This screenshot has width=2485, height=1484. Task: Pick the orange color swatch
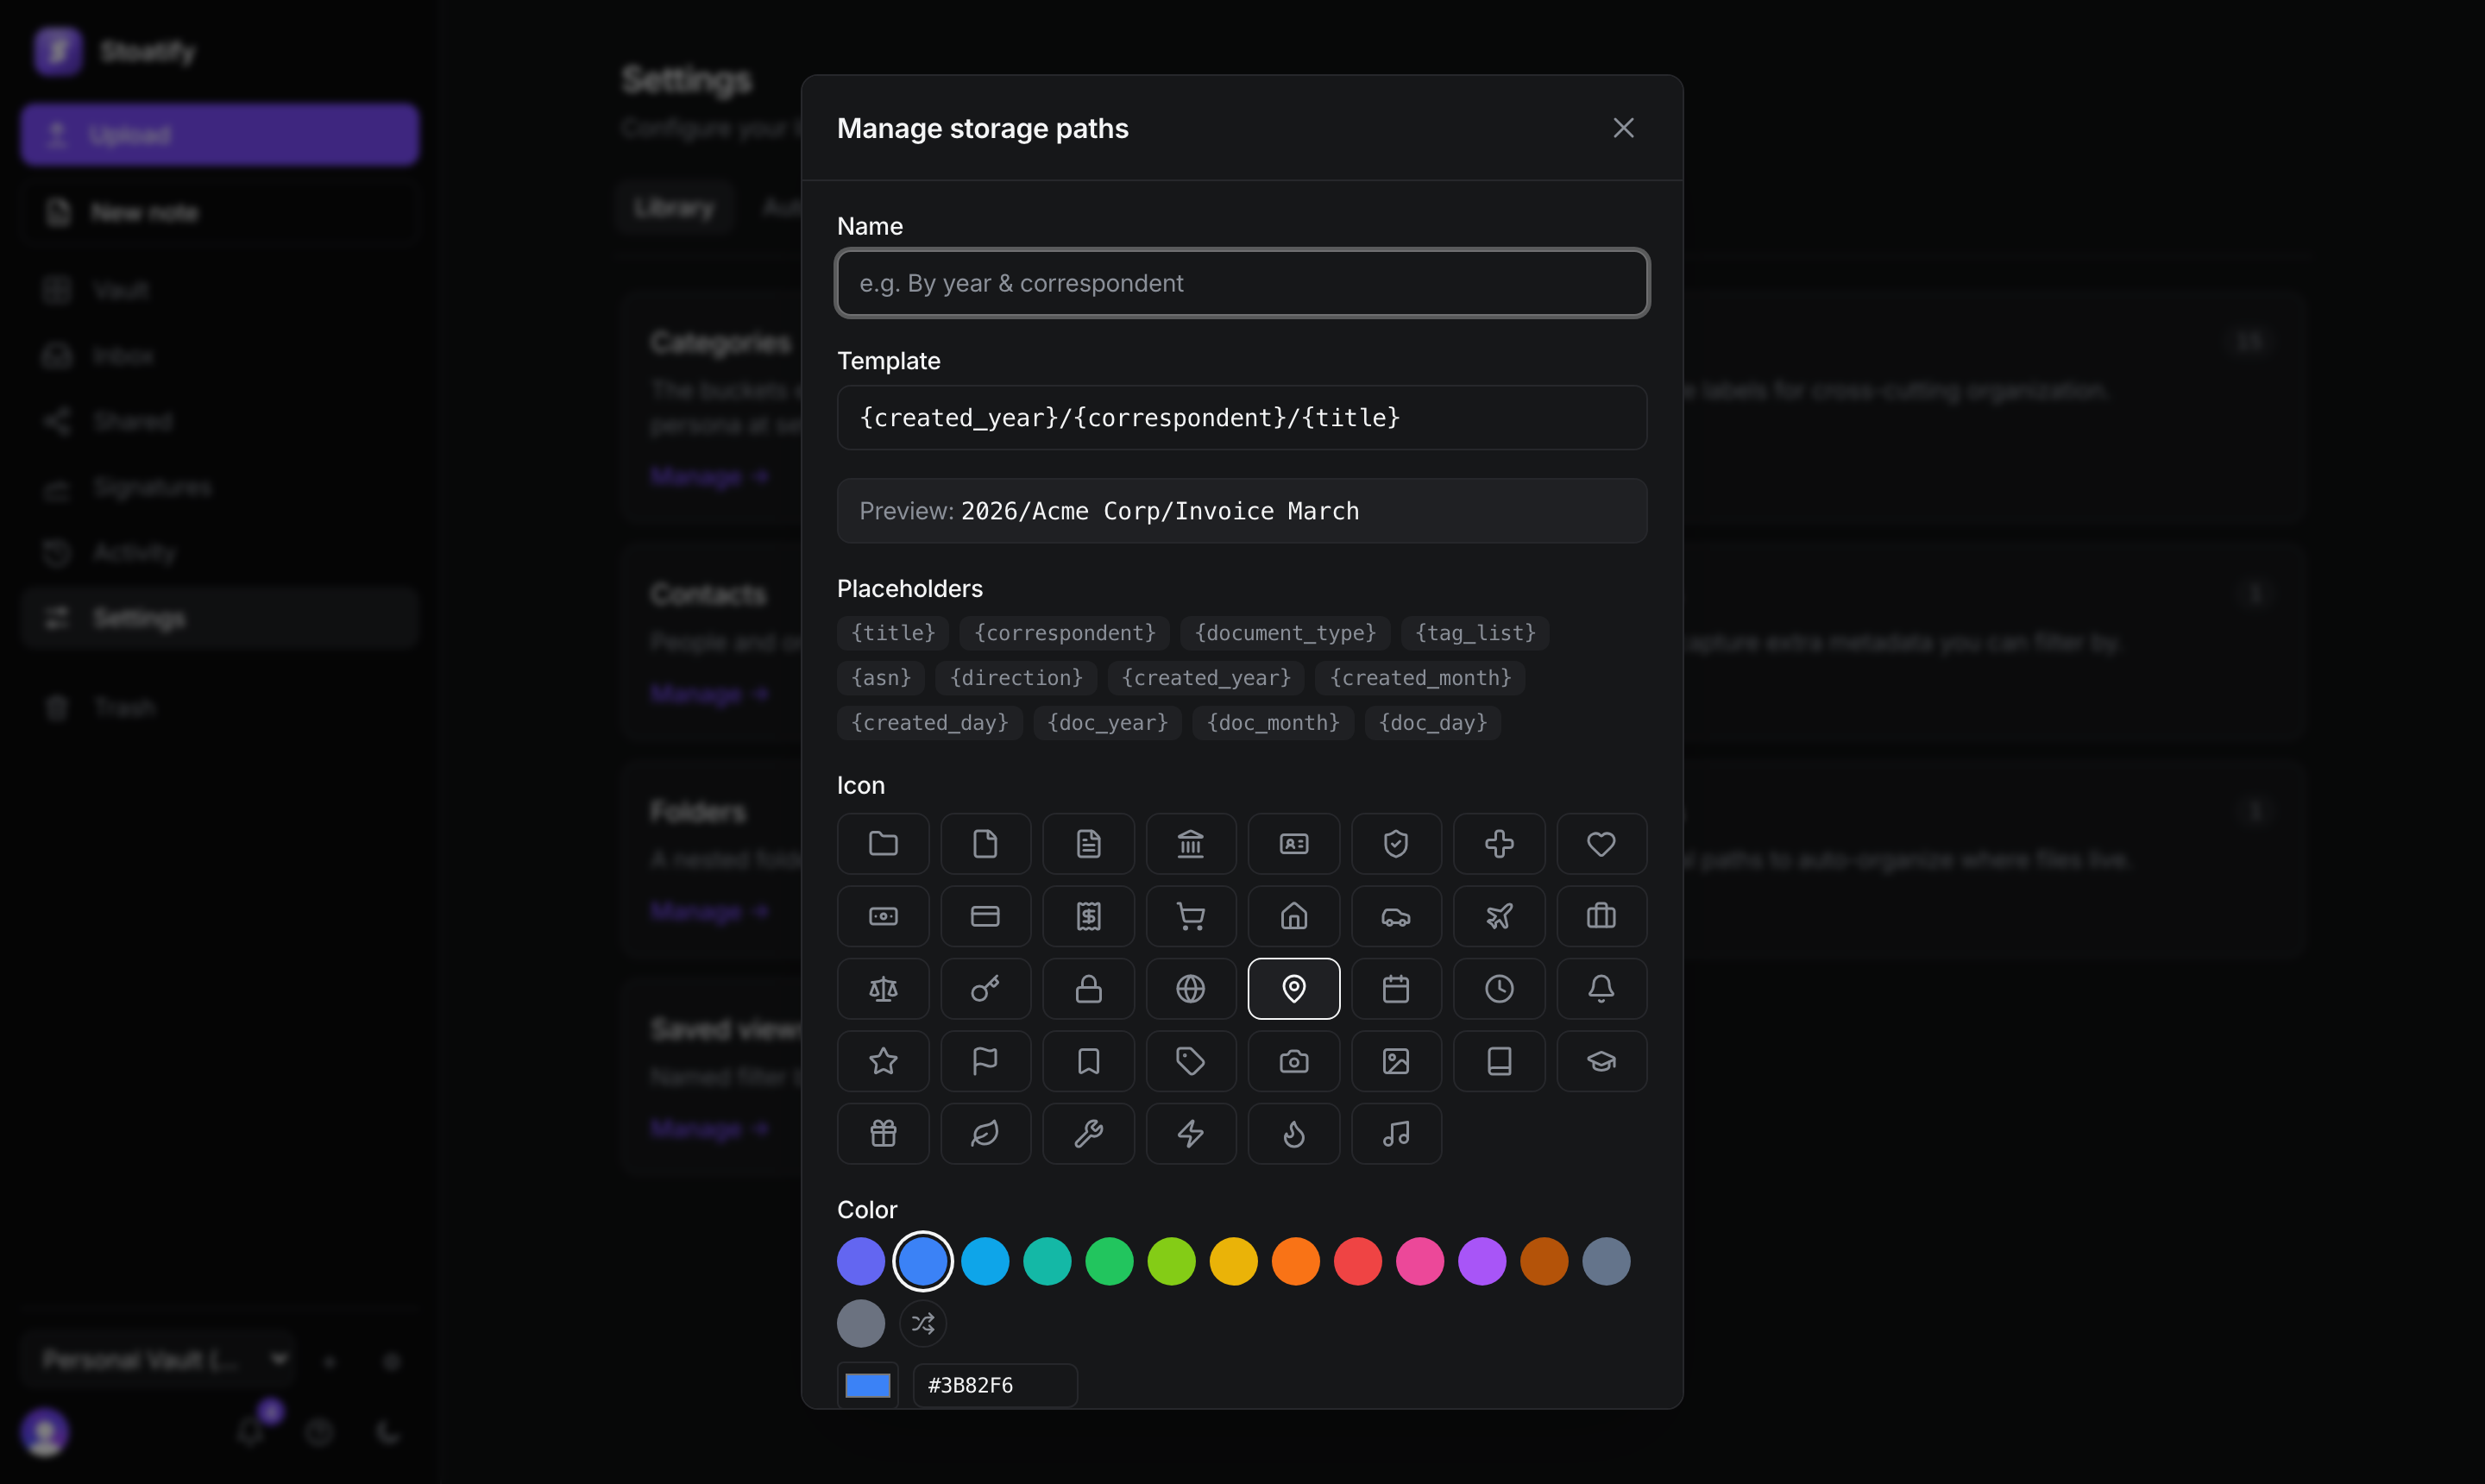[x=1295, y=1262]
